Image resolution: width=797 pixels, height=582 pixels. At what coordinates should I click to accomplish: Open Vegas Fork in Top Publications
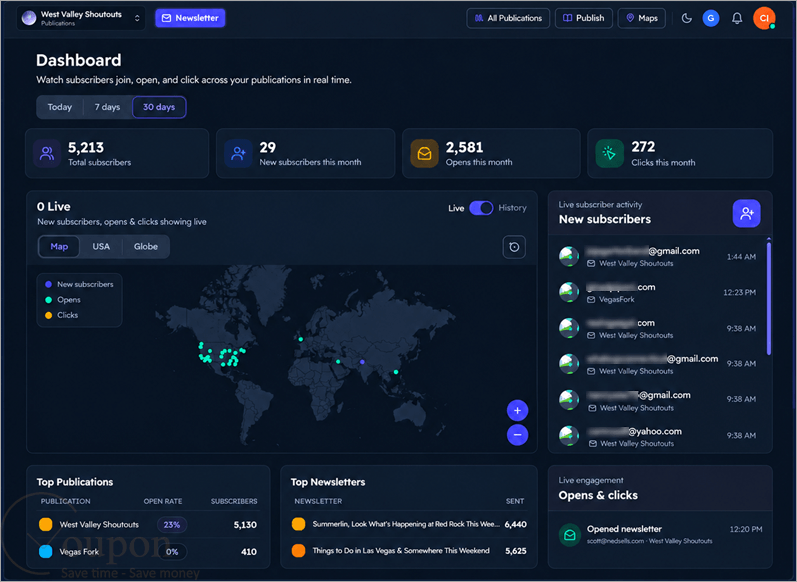tap(79, 552)
